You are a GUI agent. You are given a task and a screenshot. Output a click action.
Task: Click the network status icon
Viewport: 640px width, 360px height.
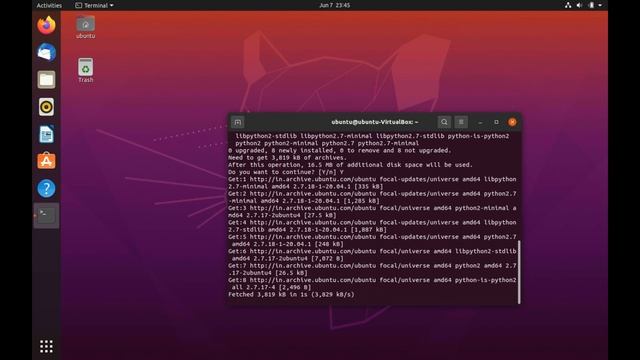tap(568, 5)
